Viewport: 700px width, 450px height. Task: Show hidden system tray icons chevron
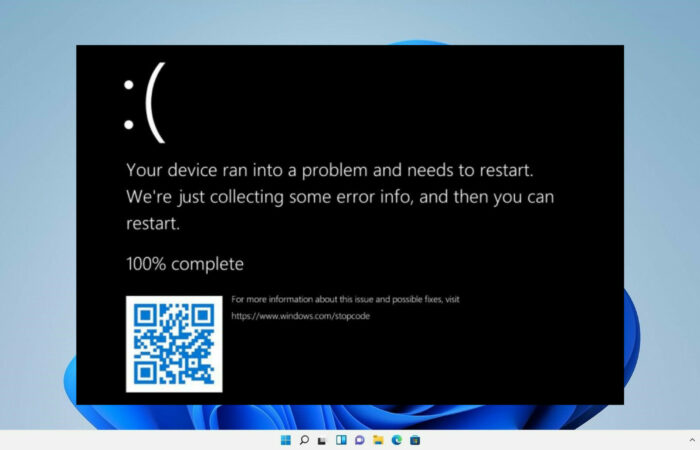coord(692,441)
